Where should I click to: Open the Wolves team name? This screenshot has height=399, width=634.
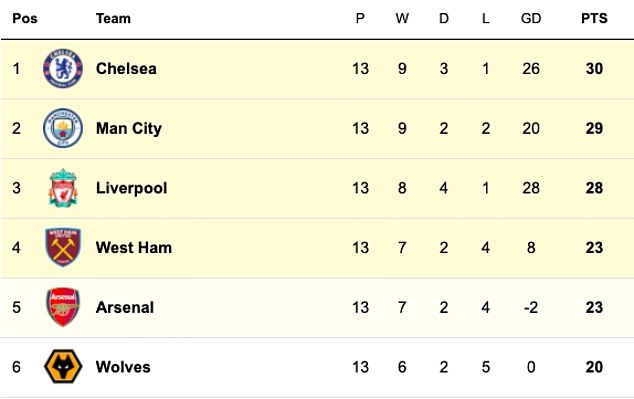[x=123, y=367]
